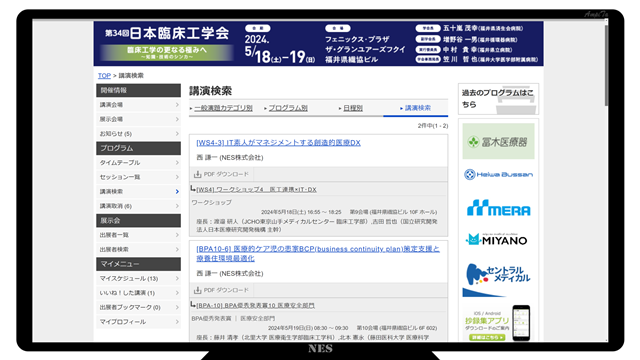Open 出展者検索 in the sidebar
640x360 pixels.
138,249
